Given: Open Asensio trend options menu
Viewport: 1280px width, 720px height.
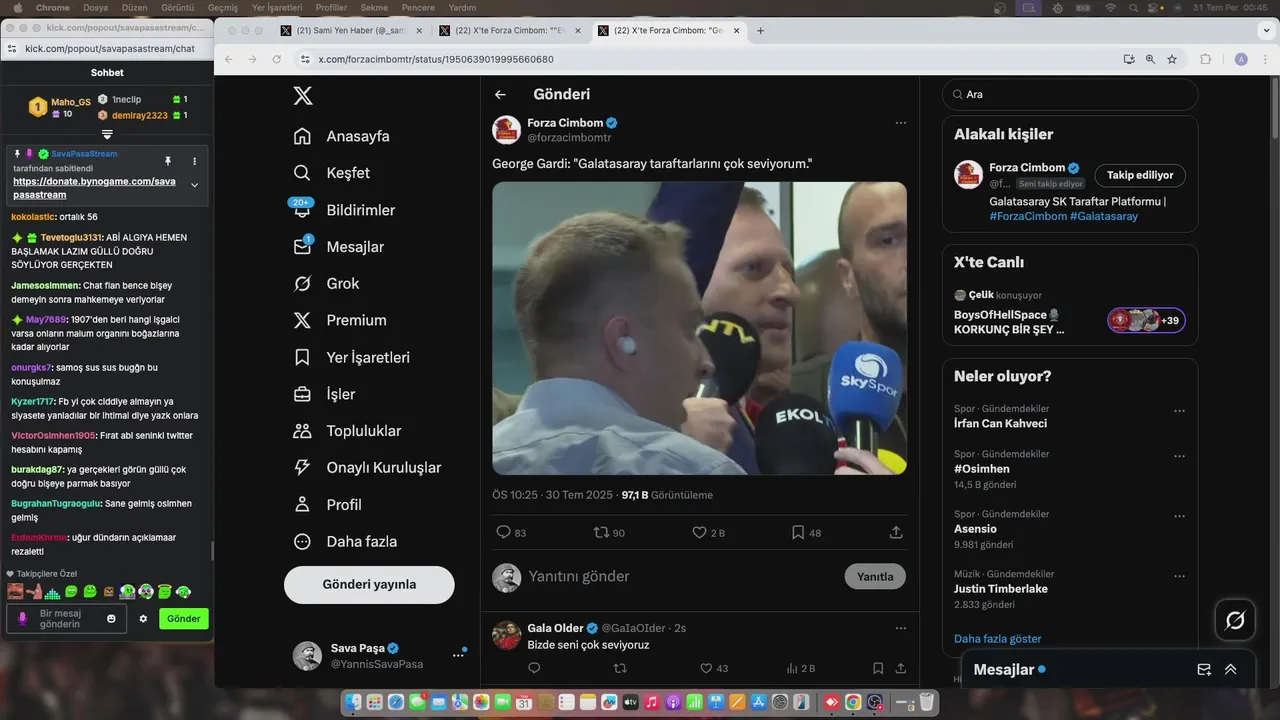Looking at the screenshot, I should (1180, 516).
